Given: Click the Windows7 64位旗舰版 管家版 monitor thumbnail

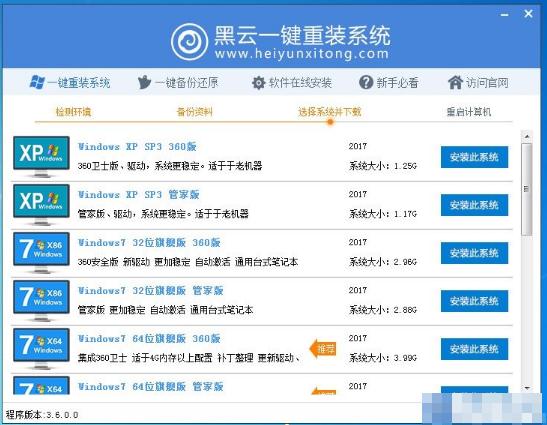Looking at the screenshot, I should [41, 385].
